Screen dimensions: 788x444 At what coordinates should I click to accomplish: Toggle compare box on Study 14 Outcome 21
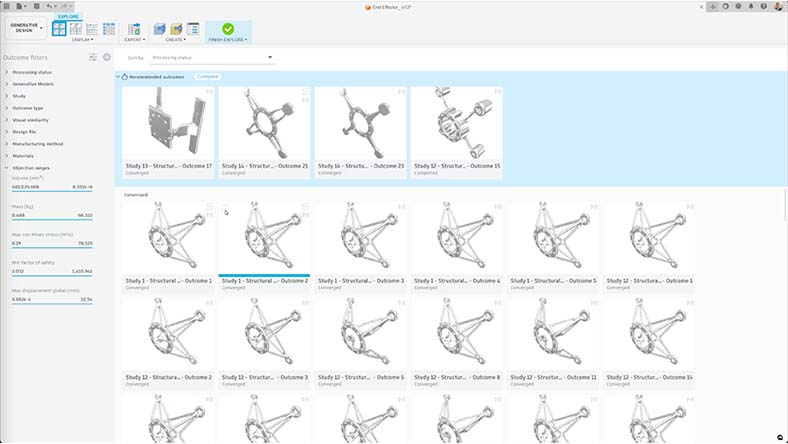[306, 91]
